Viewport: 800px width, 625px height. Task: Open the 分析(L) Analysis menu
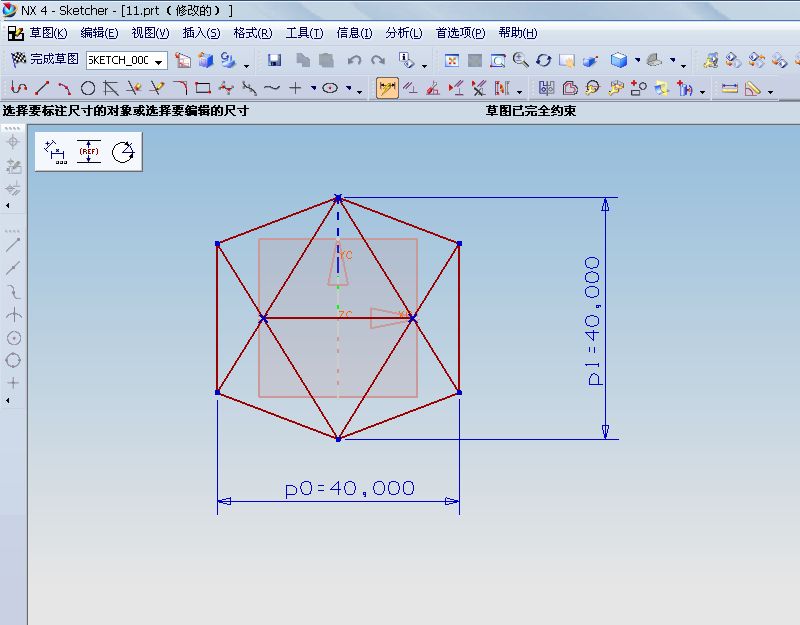pyautogui.click(x=404, y=33)
